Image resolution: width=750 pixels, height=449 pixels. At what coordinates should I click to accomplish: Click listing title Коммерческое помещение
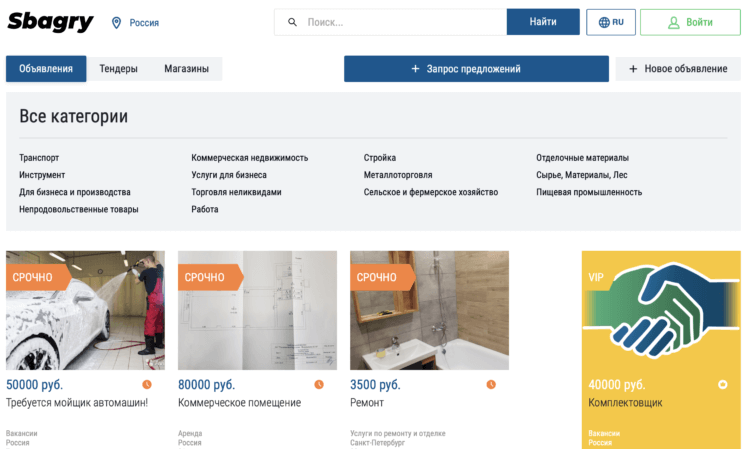[240, 403]
